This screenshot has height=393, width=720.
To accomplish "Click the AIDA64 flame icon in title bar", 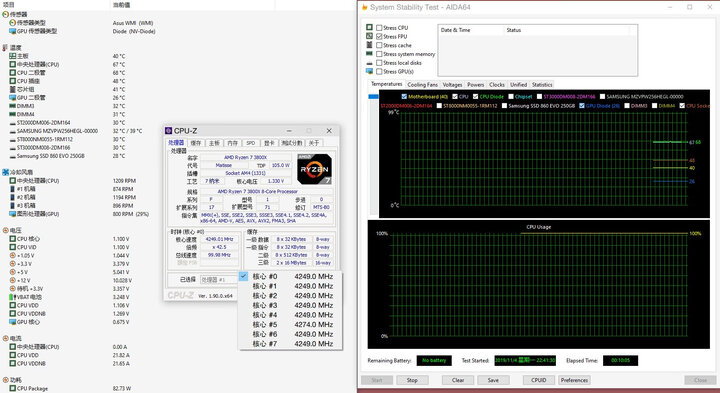I will (365, 7).
